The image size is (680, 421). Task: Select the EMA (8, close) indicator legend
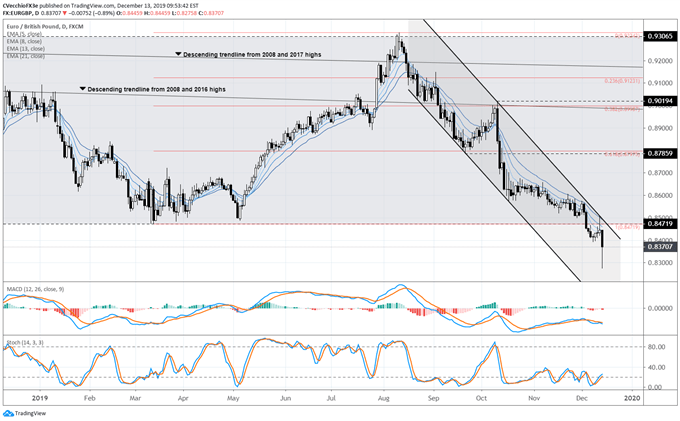(24, 41)
